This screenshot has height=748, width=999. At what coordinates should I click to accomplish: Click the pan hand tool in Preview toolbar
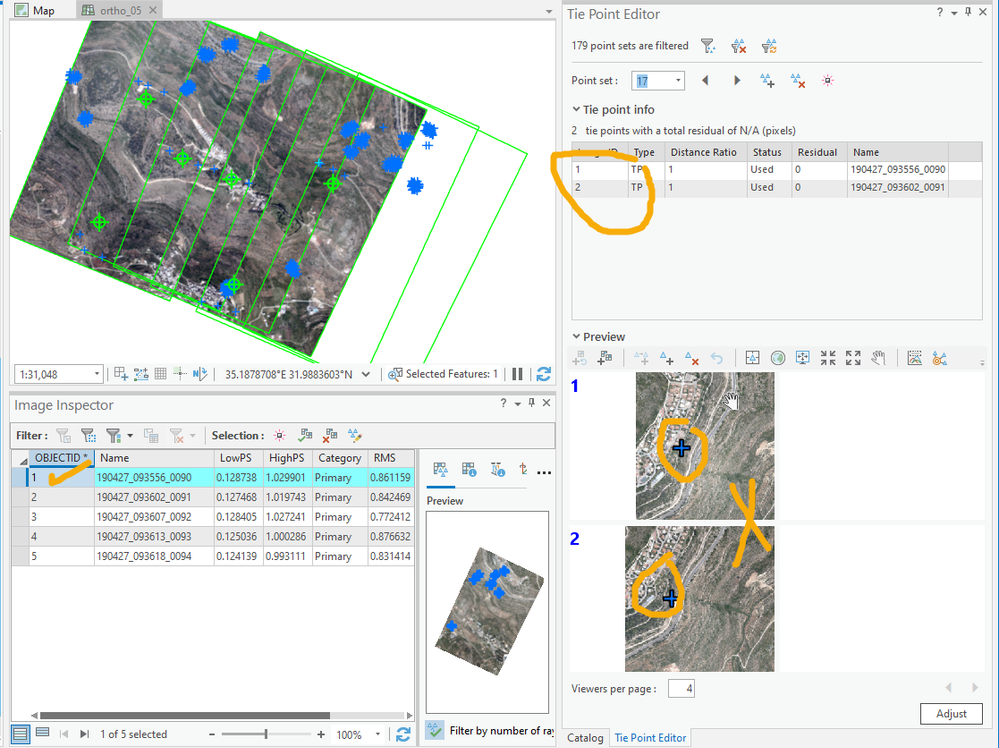(878, 358)
